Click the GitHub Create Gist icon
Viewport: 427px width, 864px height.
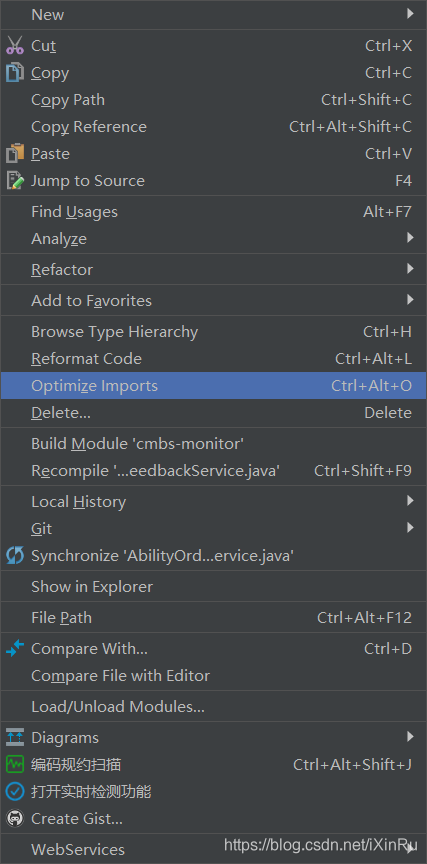[15, 818]
